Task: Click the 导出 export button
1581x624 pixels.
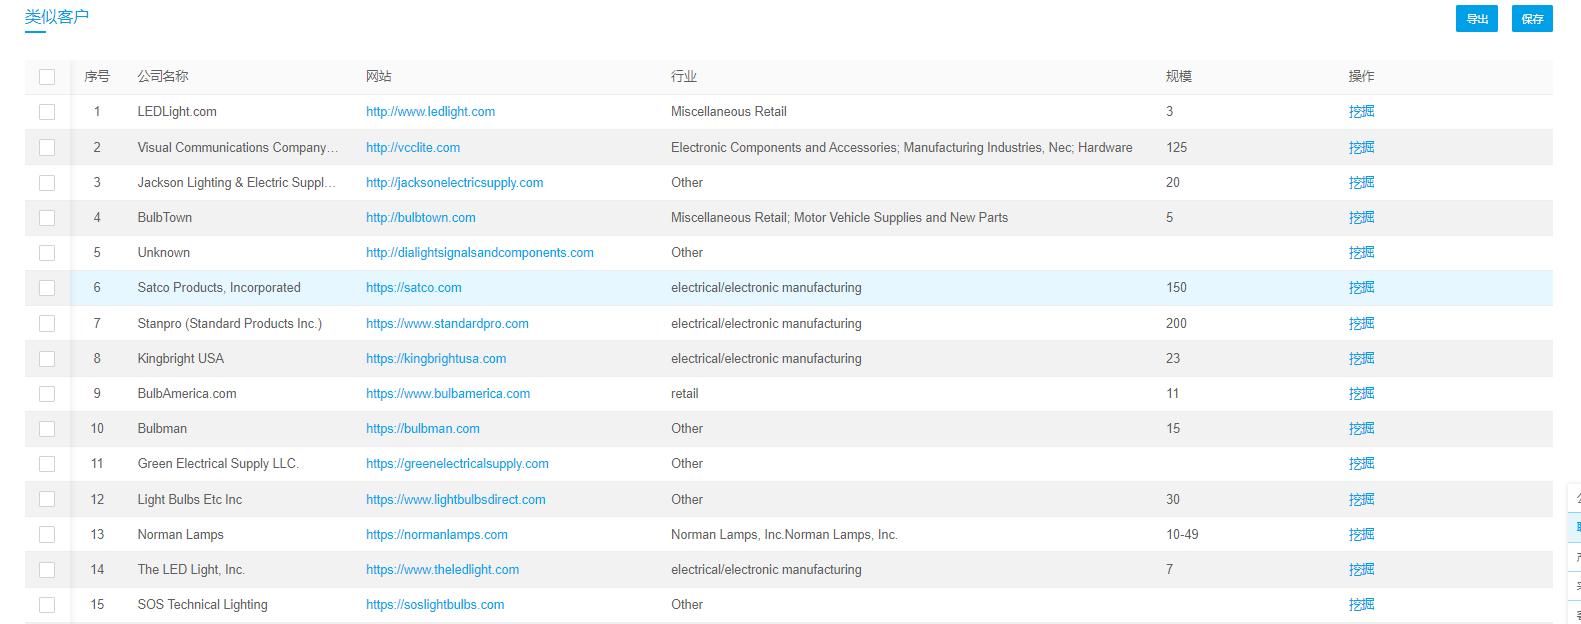Action: click(x=1476, y=19)
